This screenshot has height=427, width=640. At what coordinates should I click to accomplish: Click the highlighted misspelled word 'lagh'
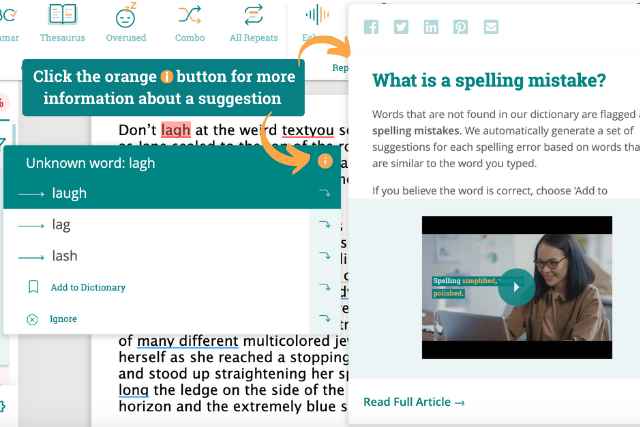point(176,130)
